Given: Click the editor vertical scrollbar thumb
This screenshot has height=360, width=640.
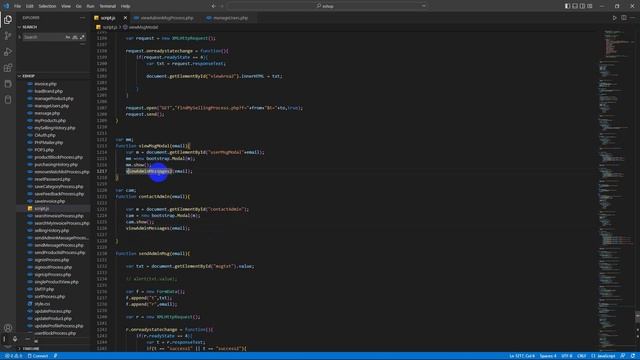Looking at the screenshot, I should (638, 317).
